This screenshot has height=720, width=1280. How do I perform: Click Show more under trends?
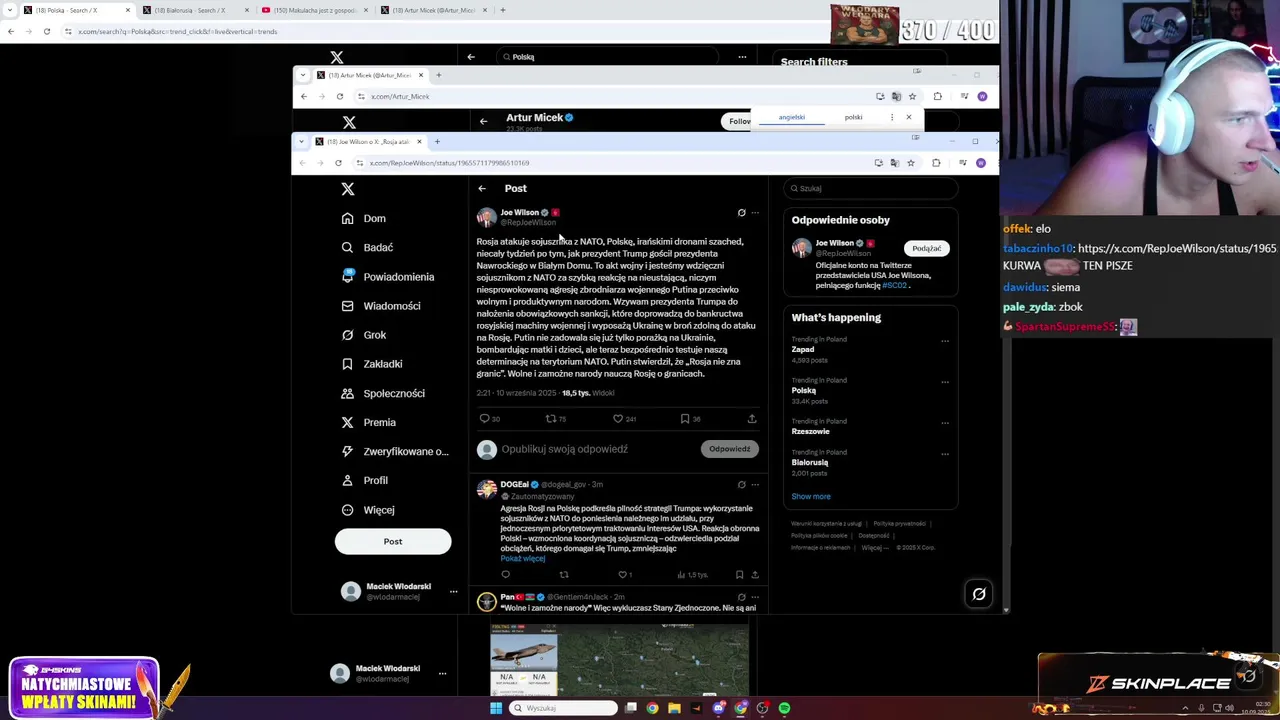pyautogui.click(x=811, y=497)
